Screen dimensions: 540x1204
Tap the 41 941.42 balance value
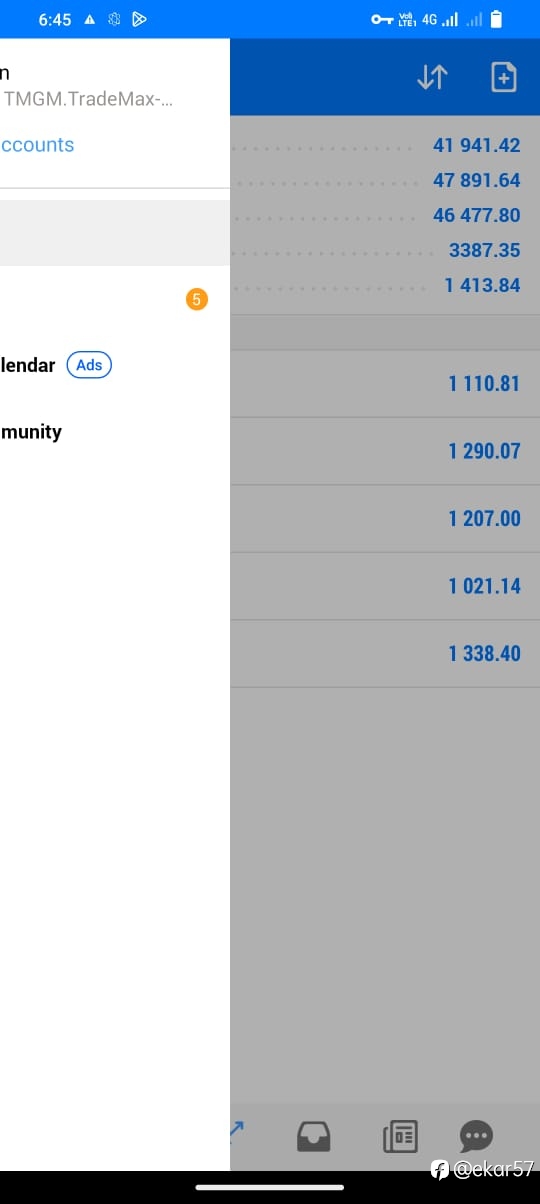click(477, 145)
